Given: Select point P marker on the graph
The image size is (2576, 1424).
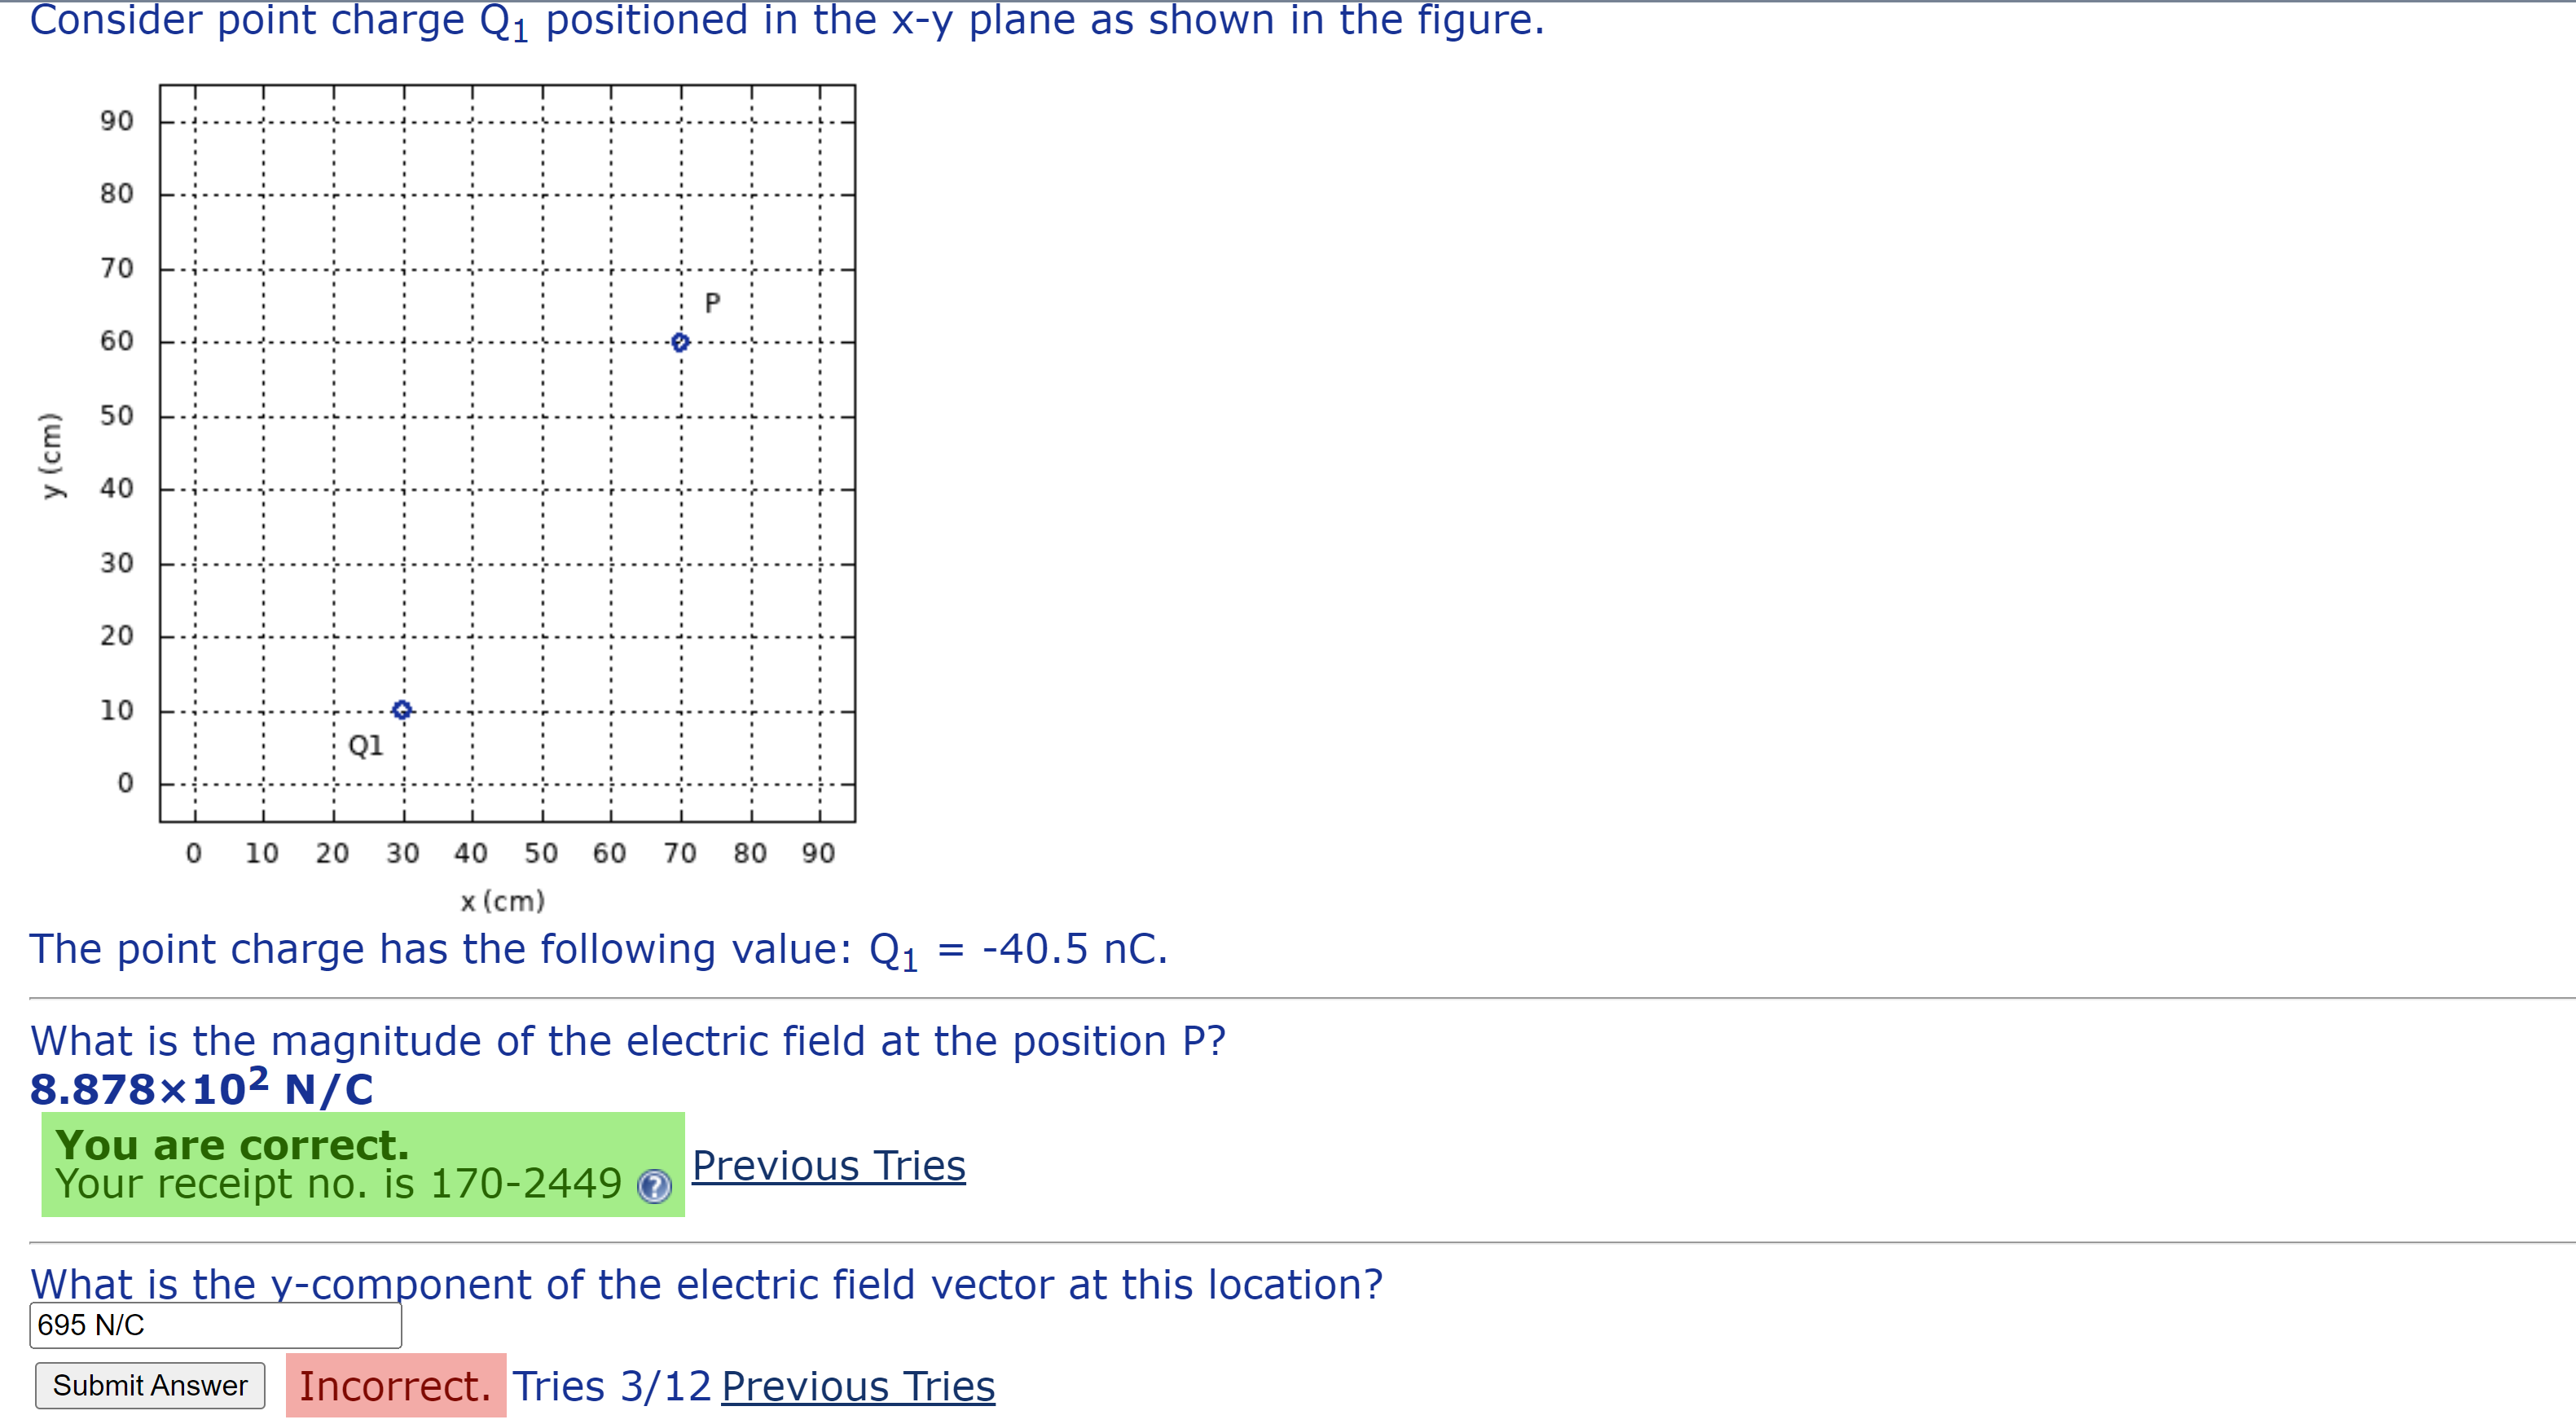Looking at the screenshot, I should (x=679, y=342).
